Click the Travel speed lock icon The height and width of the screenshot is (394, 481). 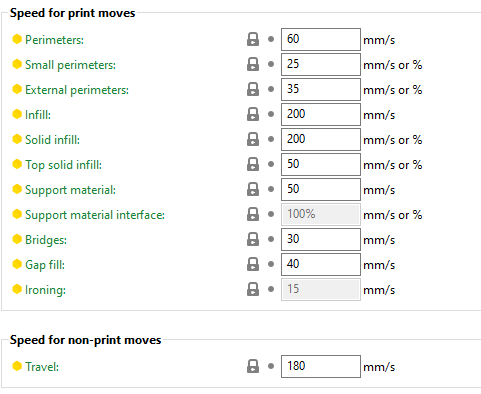tap(253, 366)
